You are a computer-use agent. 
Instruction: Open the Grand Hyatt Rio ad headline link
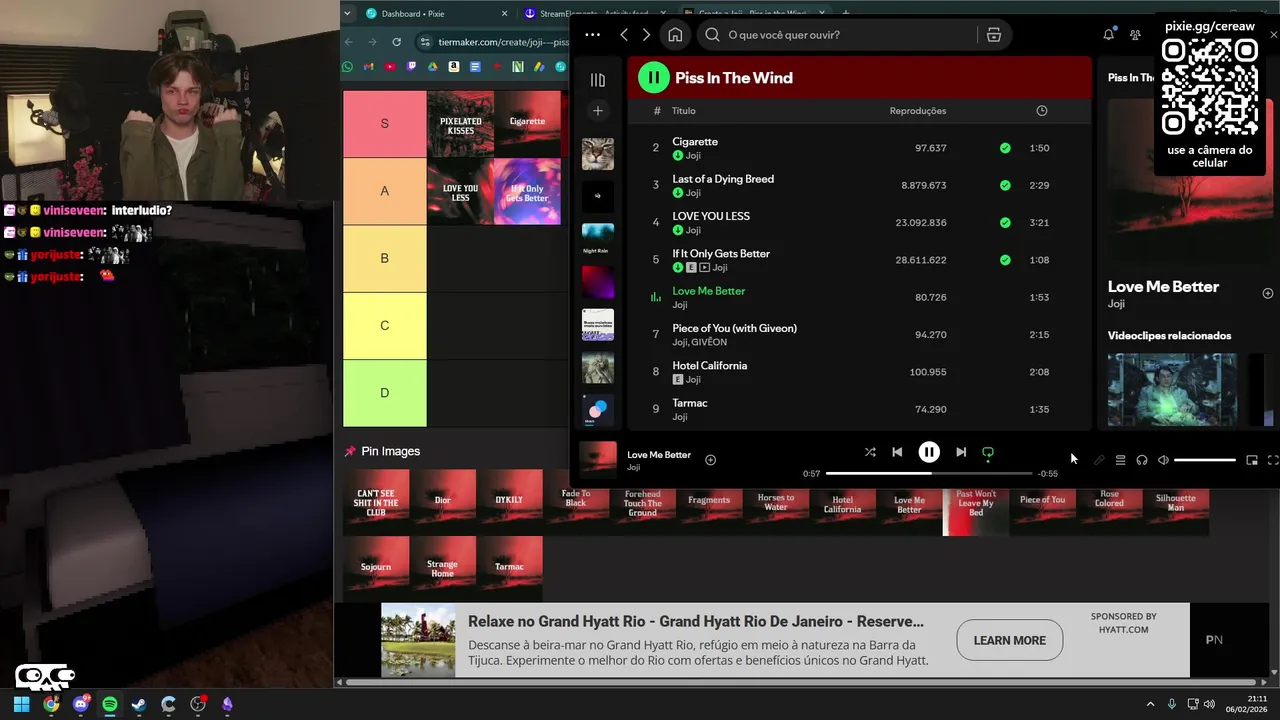click(x=696, y=621)
